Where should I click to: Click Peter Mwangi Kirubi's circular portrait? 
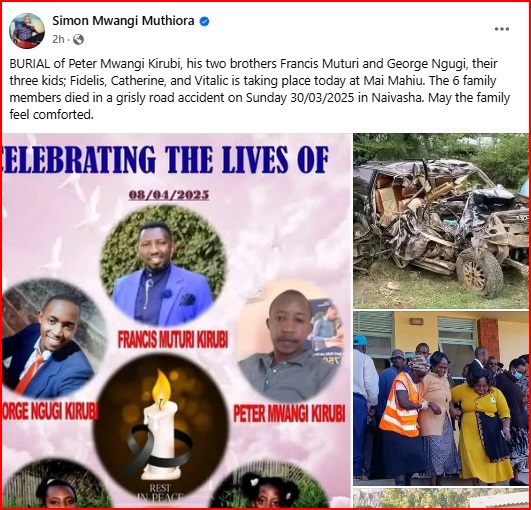pos(289,342)
